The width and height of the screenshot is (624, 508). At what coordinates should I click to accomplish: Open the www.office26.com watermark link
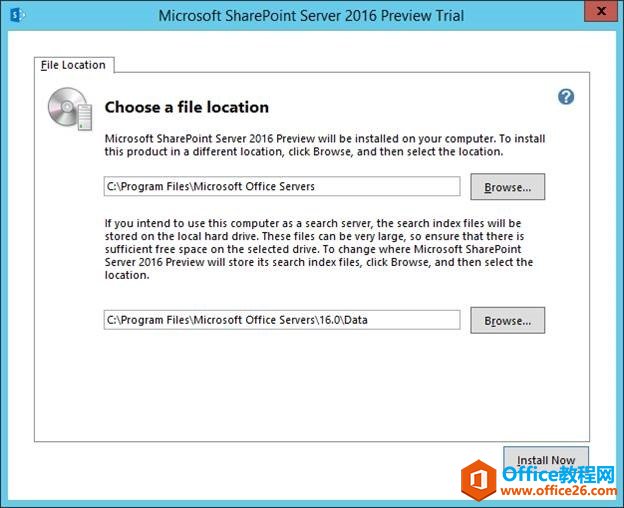(x=558, y=490)
